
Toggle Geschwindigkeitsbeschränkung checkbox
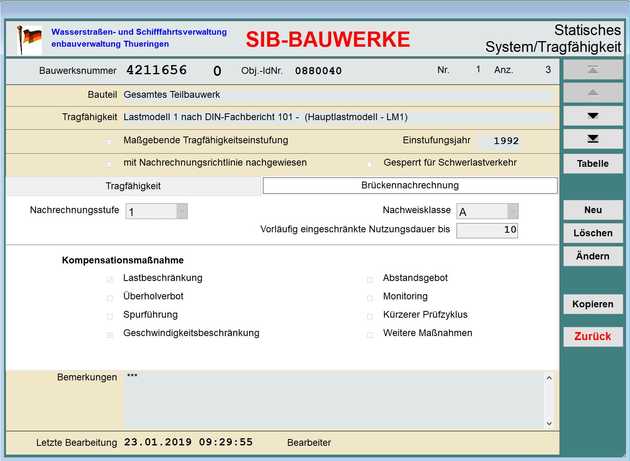click(109, 335)
